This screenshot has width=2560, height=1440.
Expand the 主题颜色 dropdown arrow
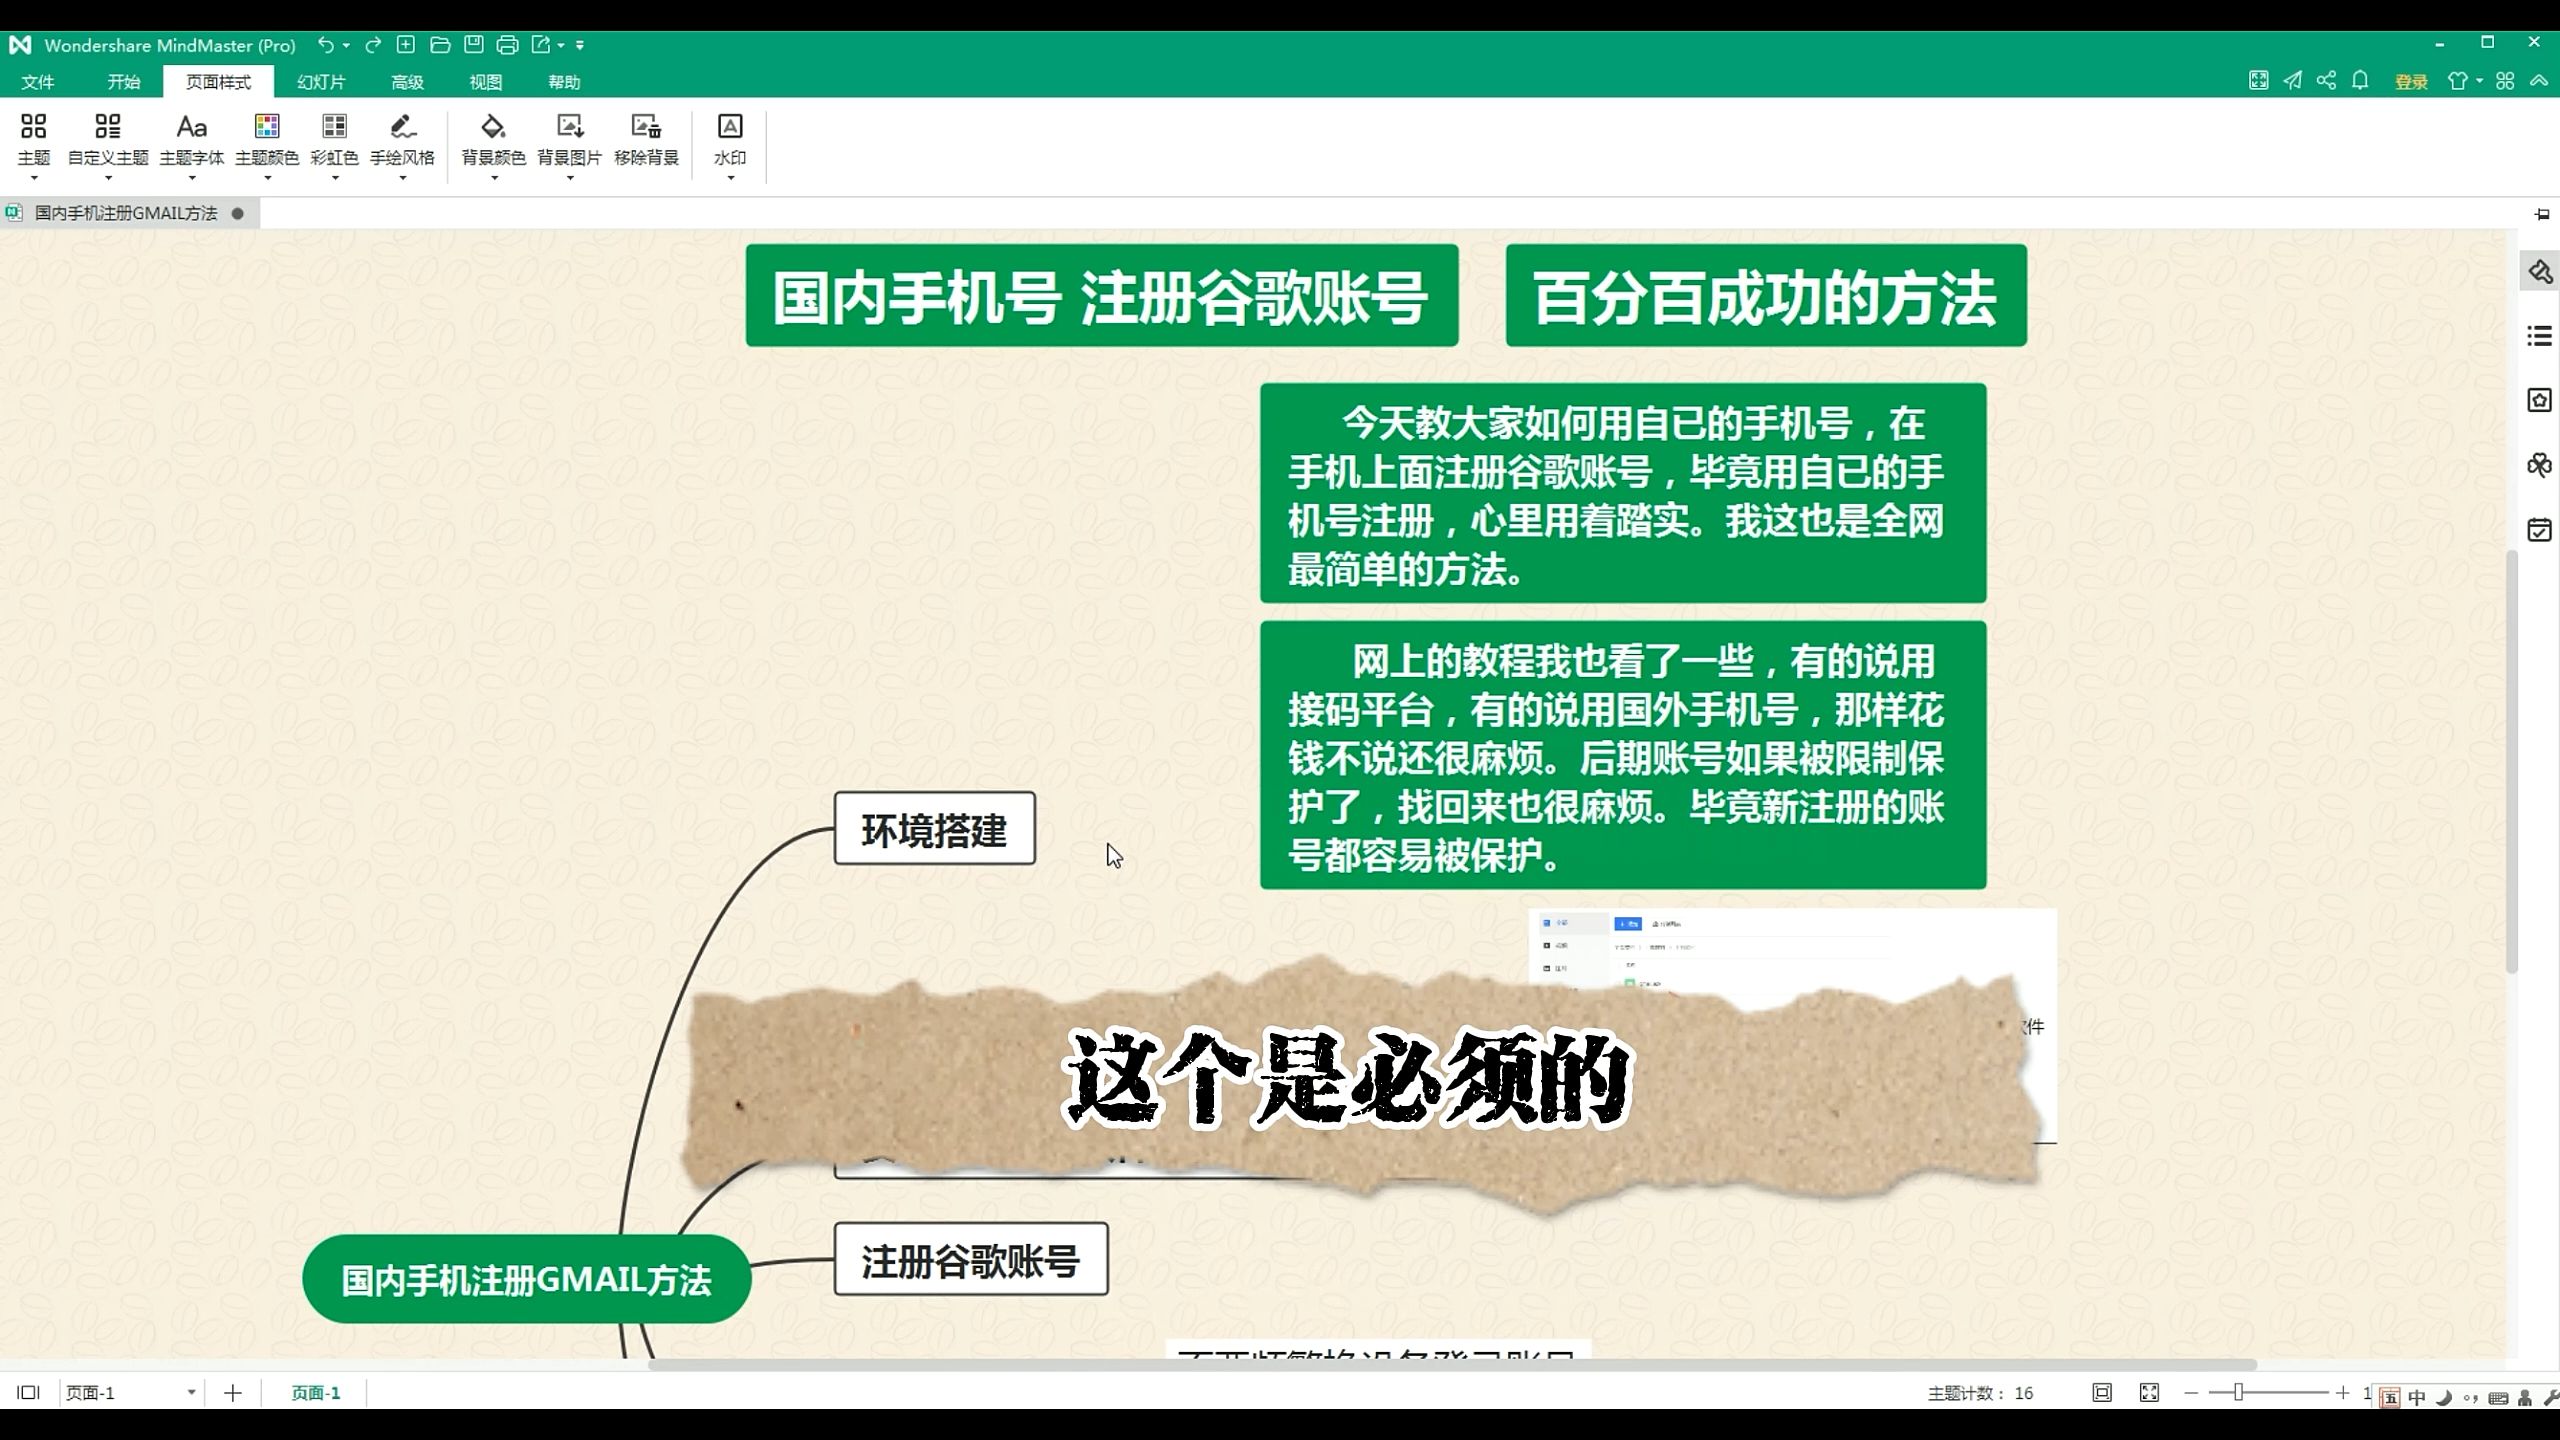click(x=267, y=178)
